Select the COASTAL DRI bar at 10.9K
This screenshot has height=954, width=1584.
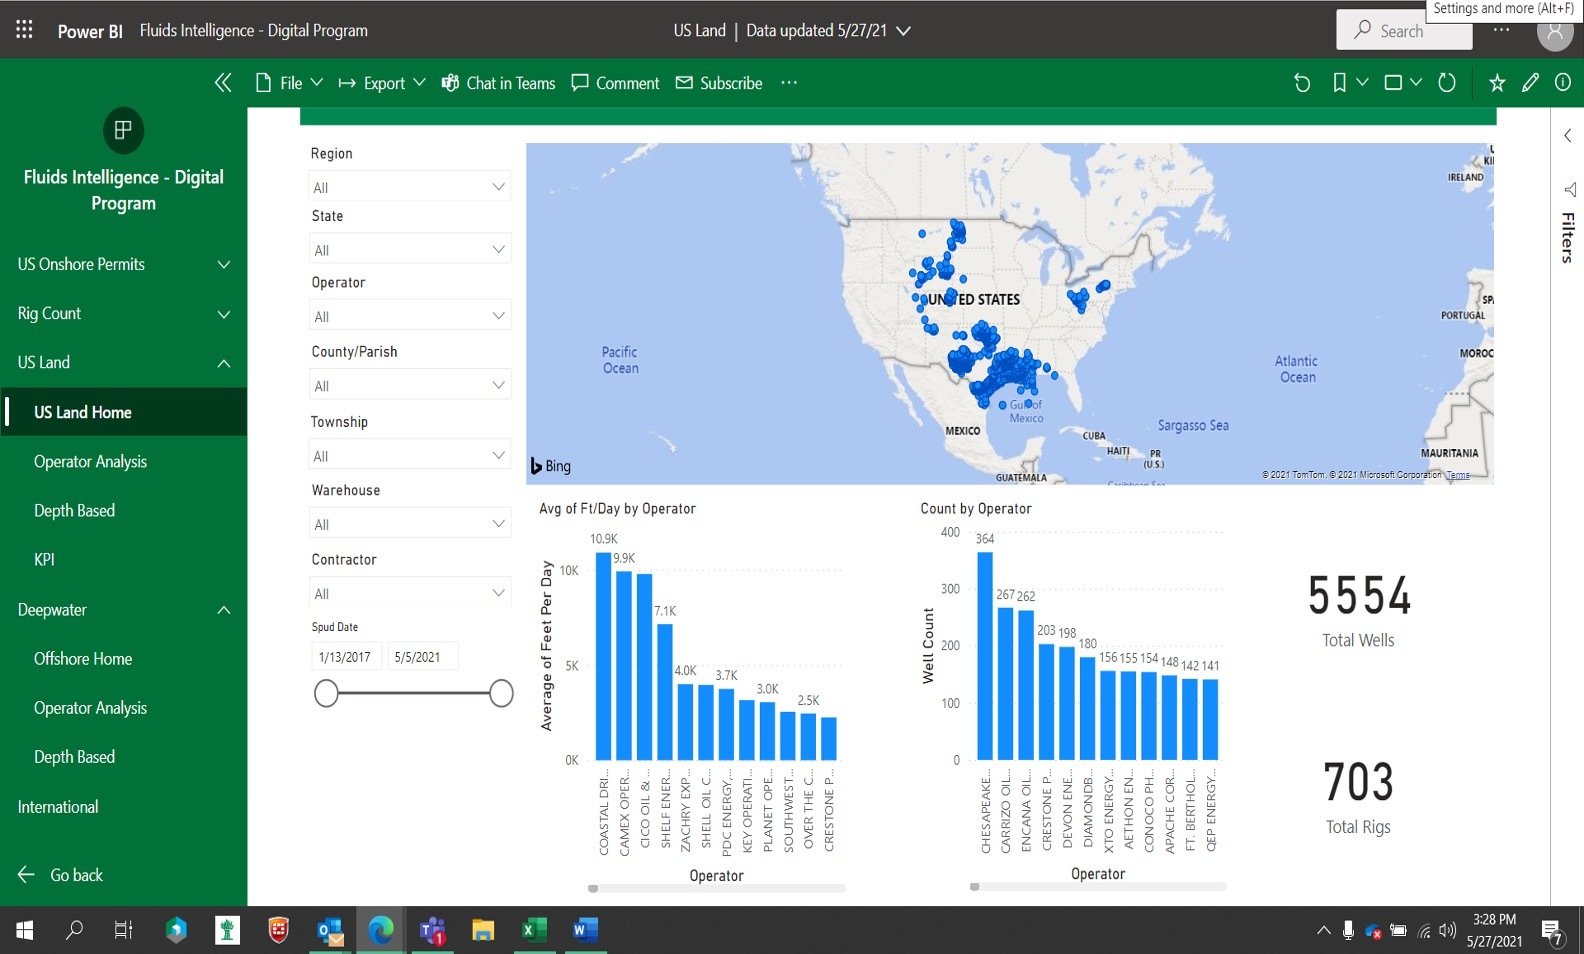coord(603,656)
